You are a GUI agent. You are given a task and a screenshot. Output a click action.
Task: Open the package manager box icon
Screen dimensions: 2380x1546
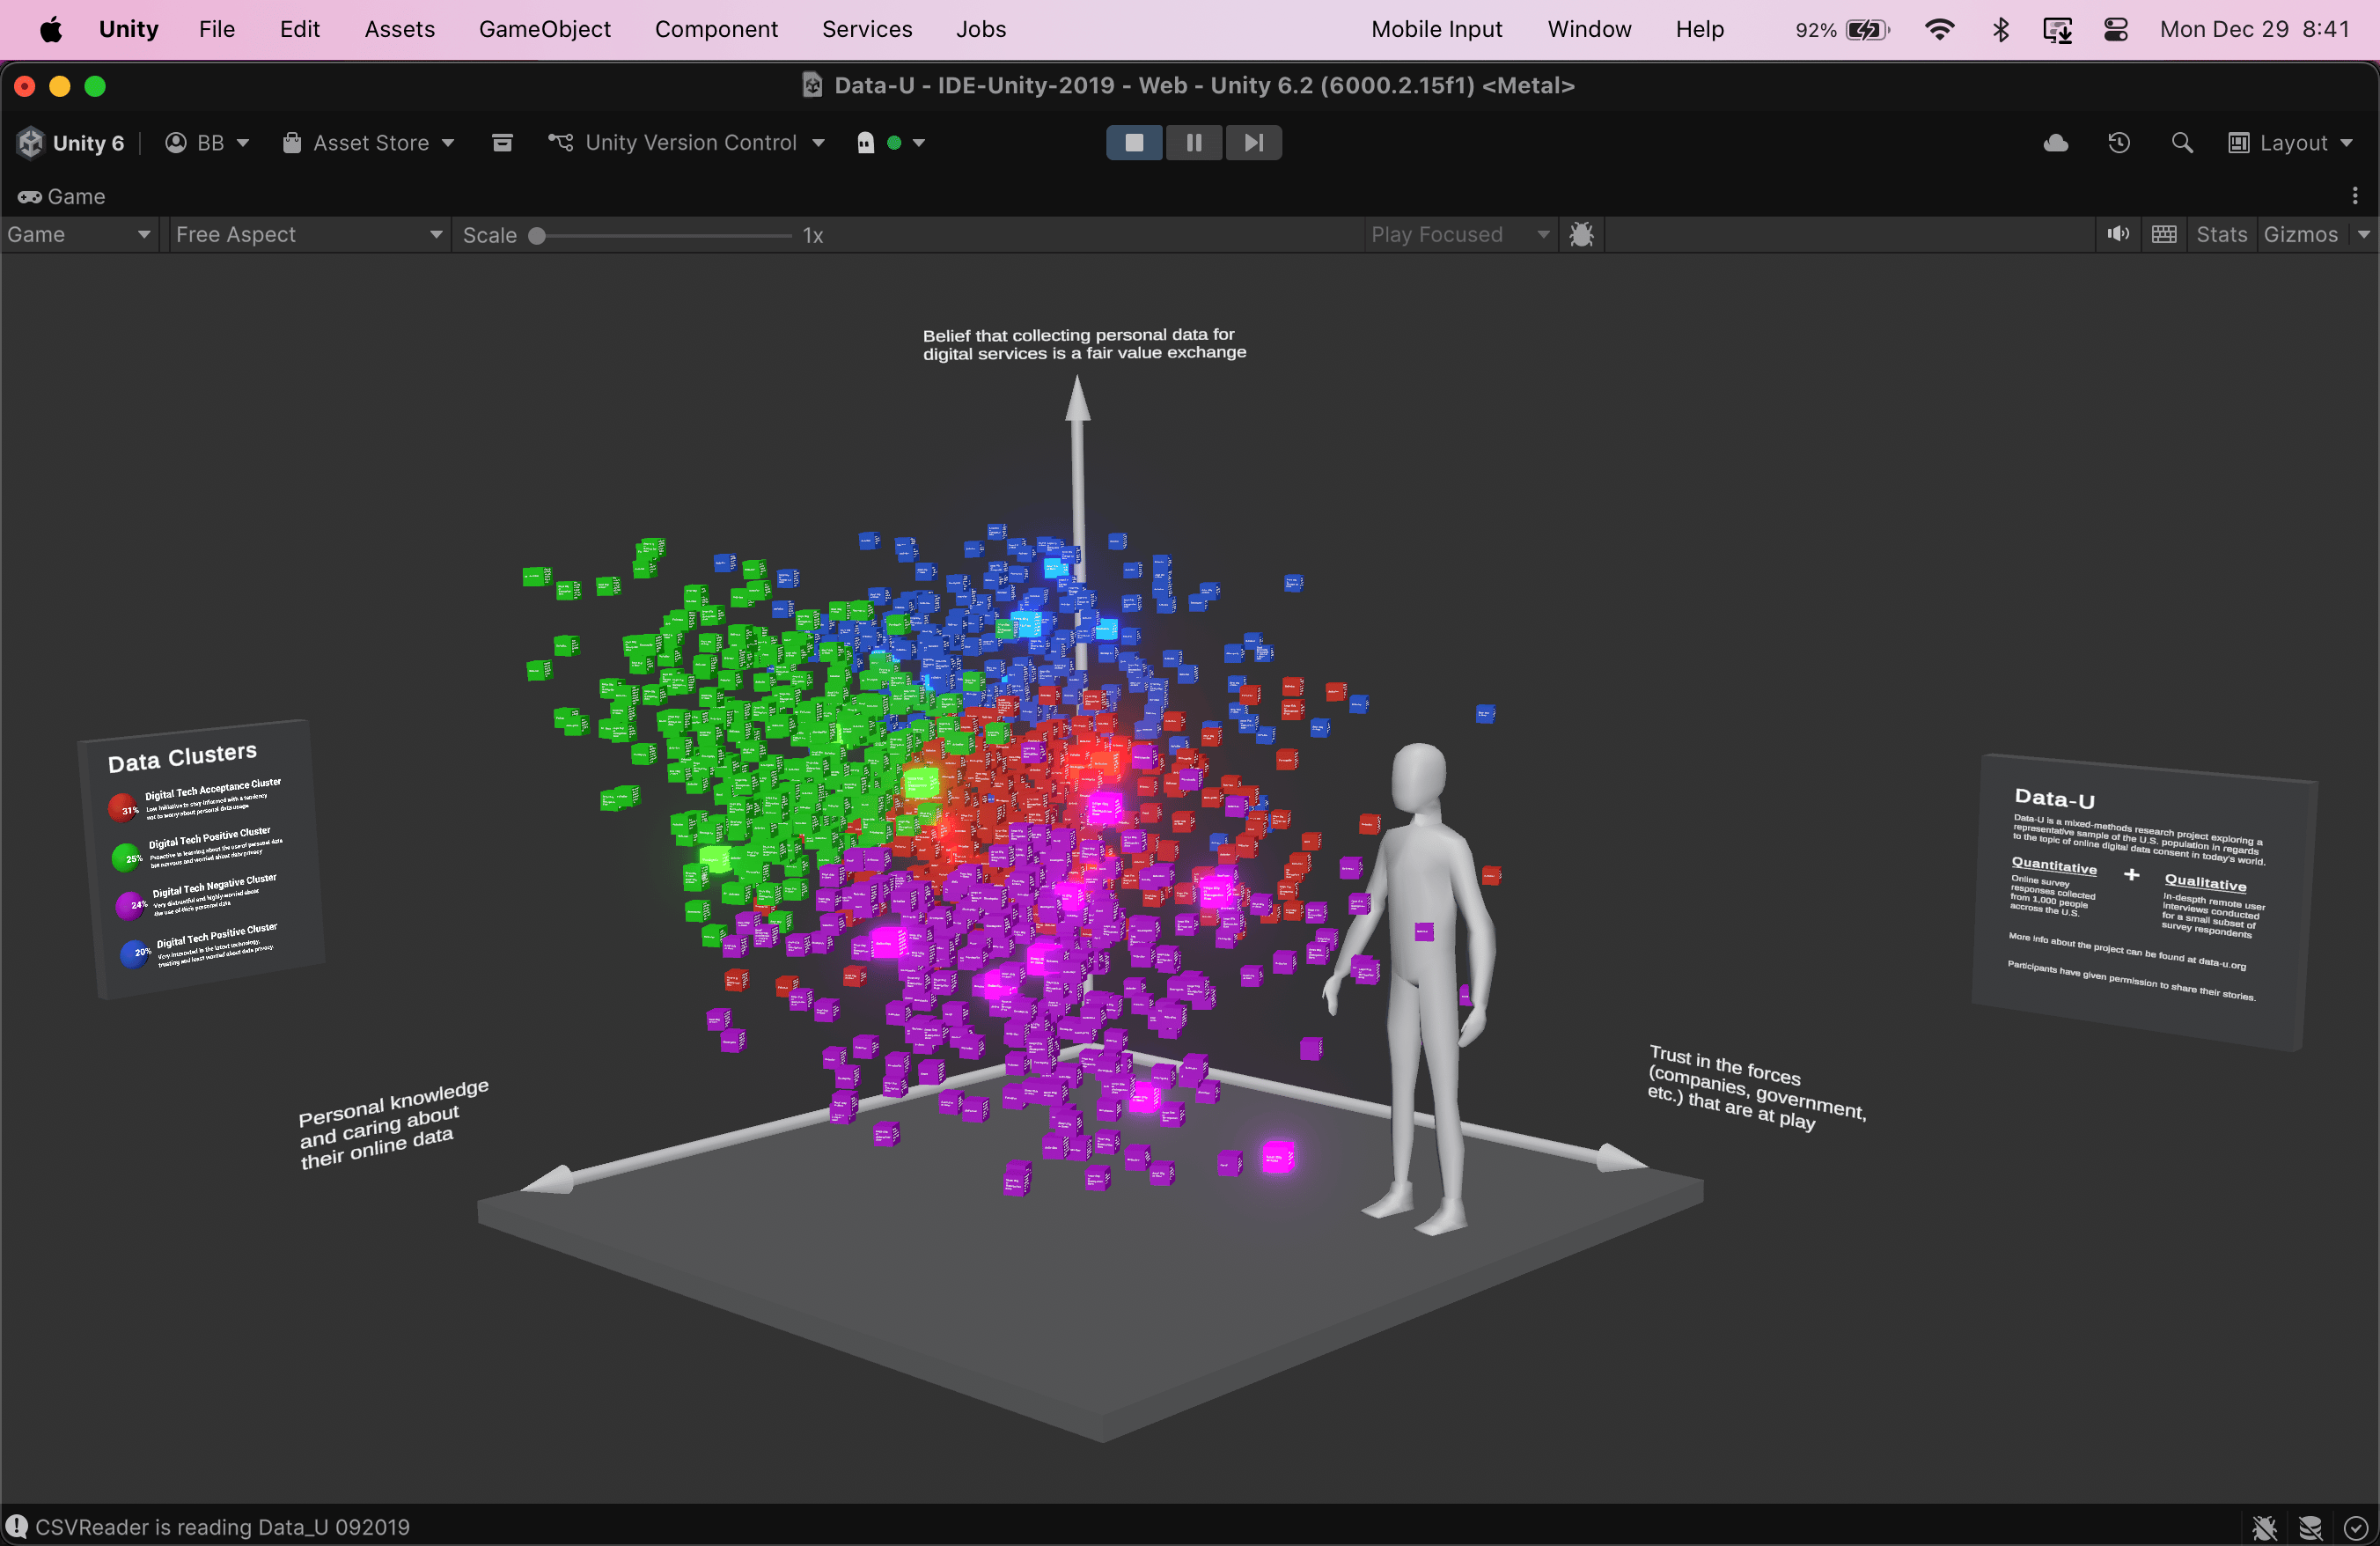pos(502,143)
